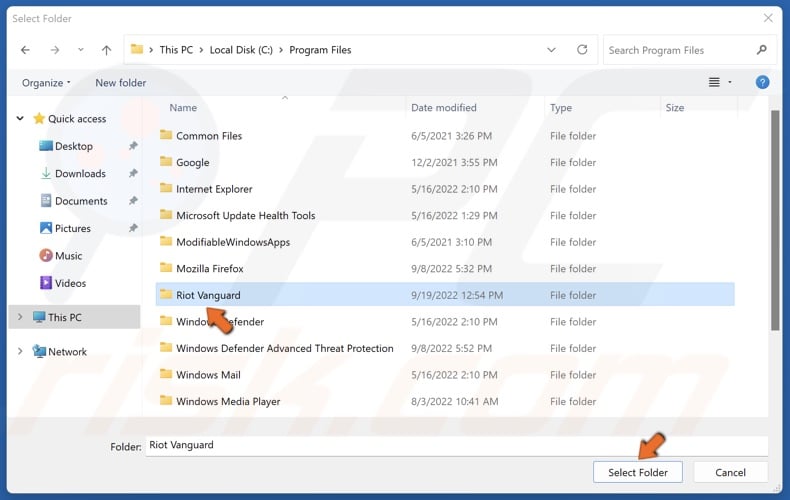Click the pin icon next to Downloads

click(133, 173)
